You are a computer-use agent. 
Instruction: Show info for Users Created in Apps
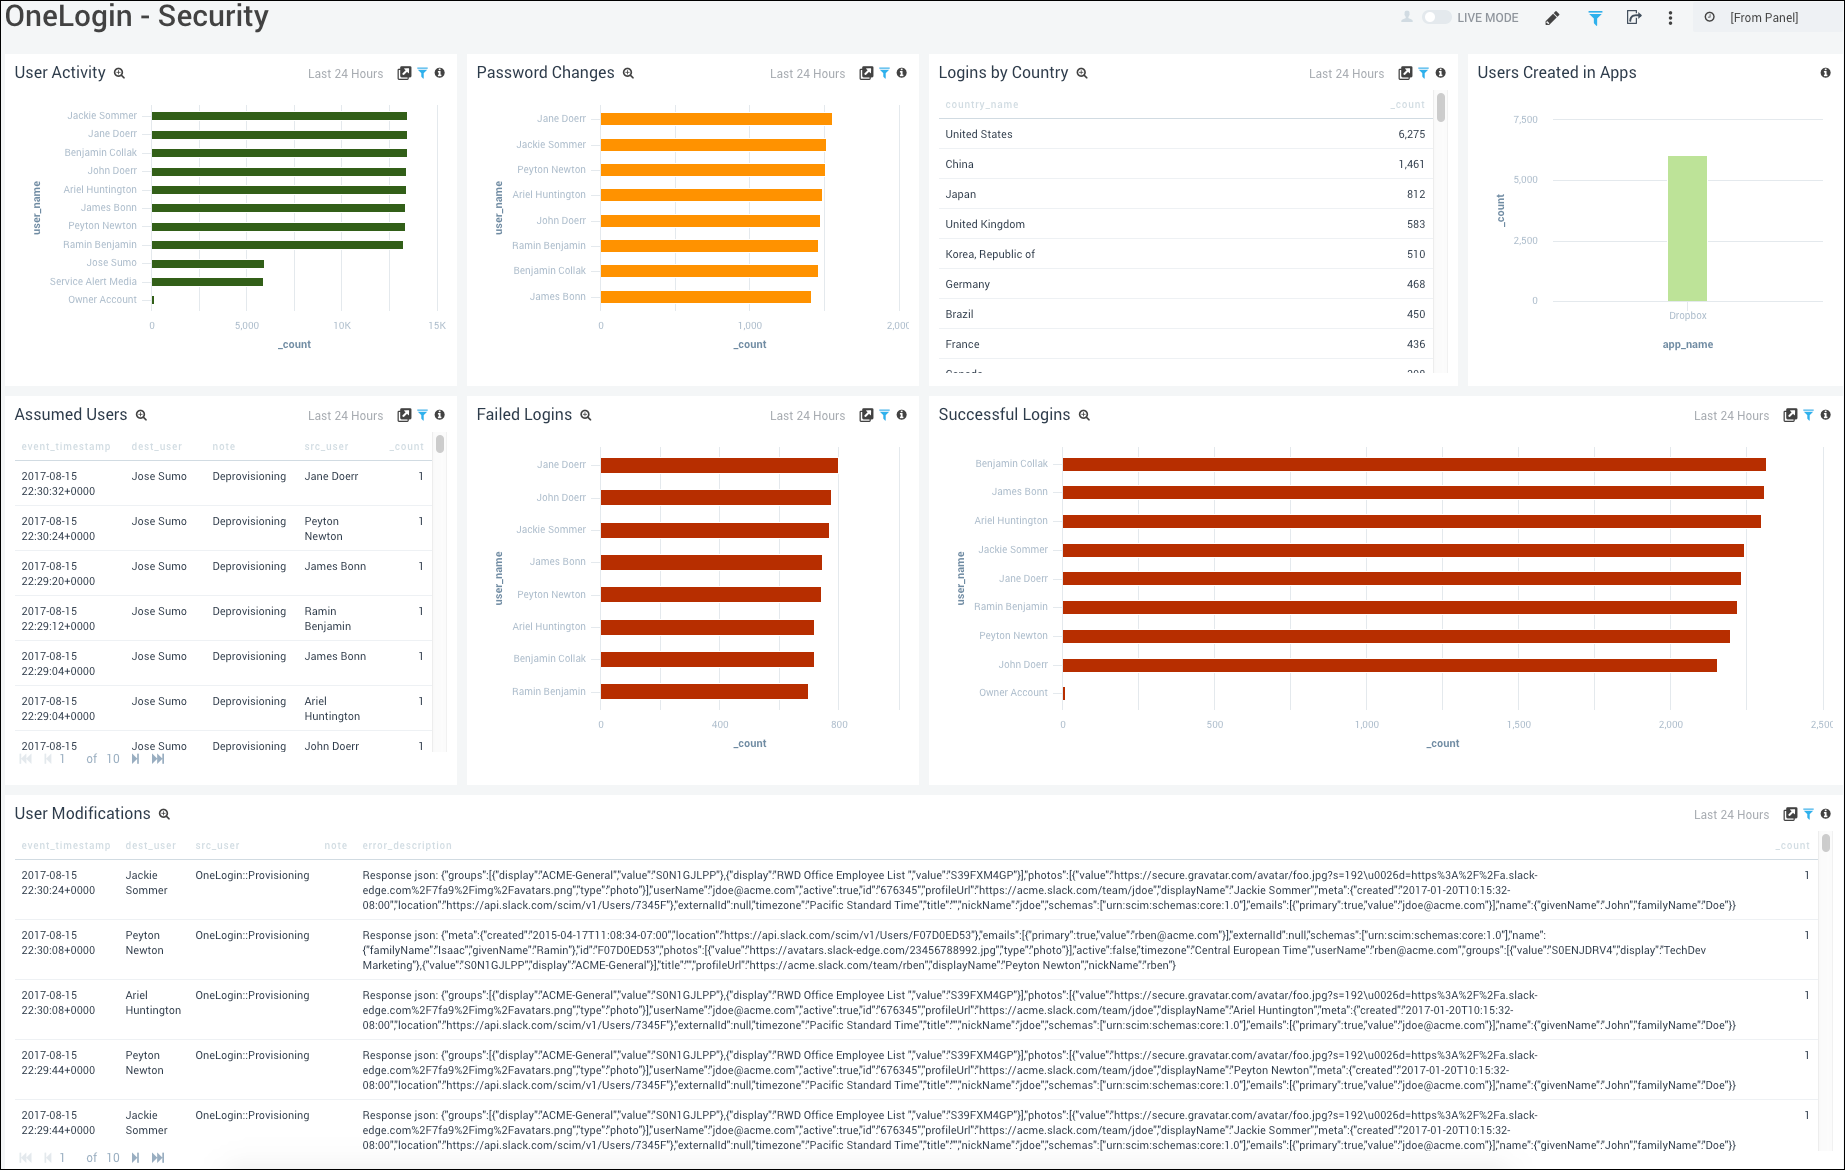pos(1825,73)
